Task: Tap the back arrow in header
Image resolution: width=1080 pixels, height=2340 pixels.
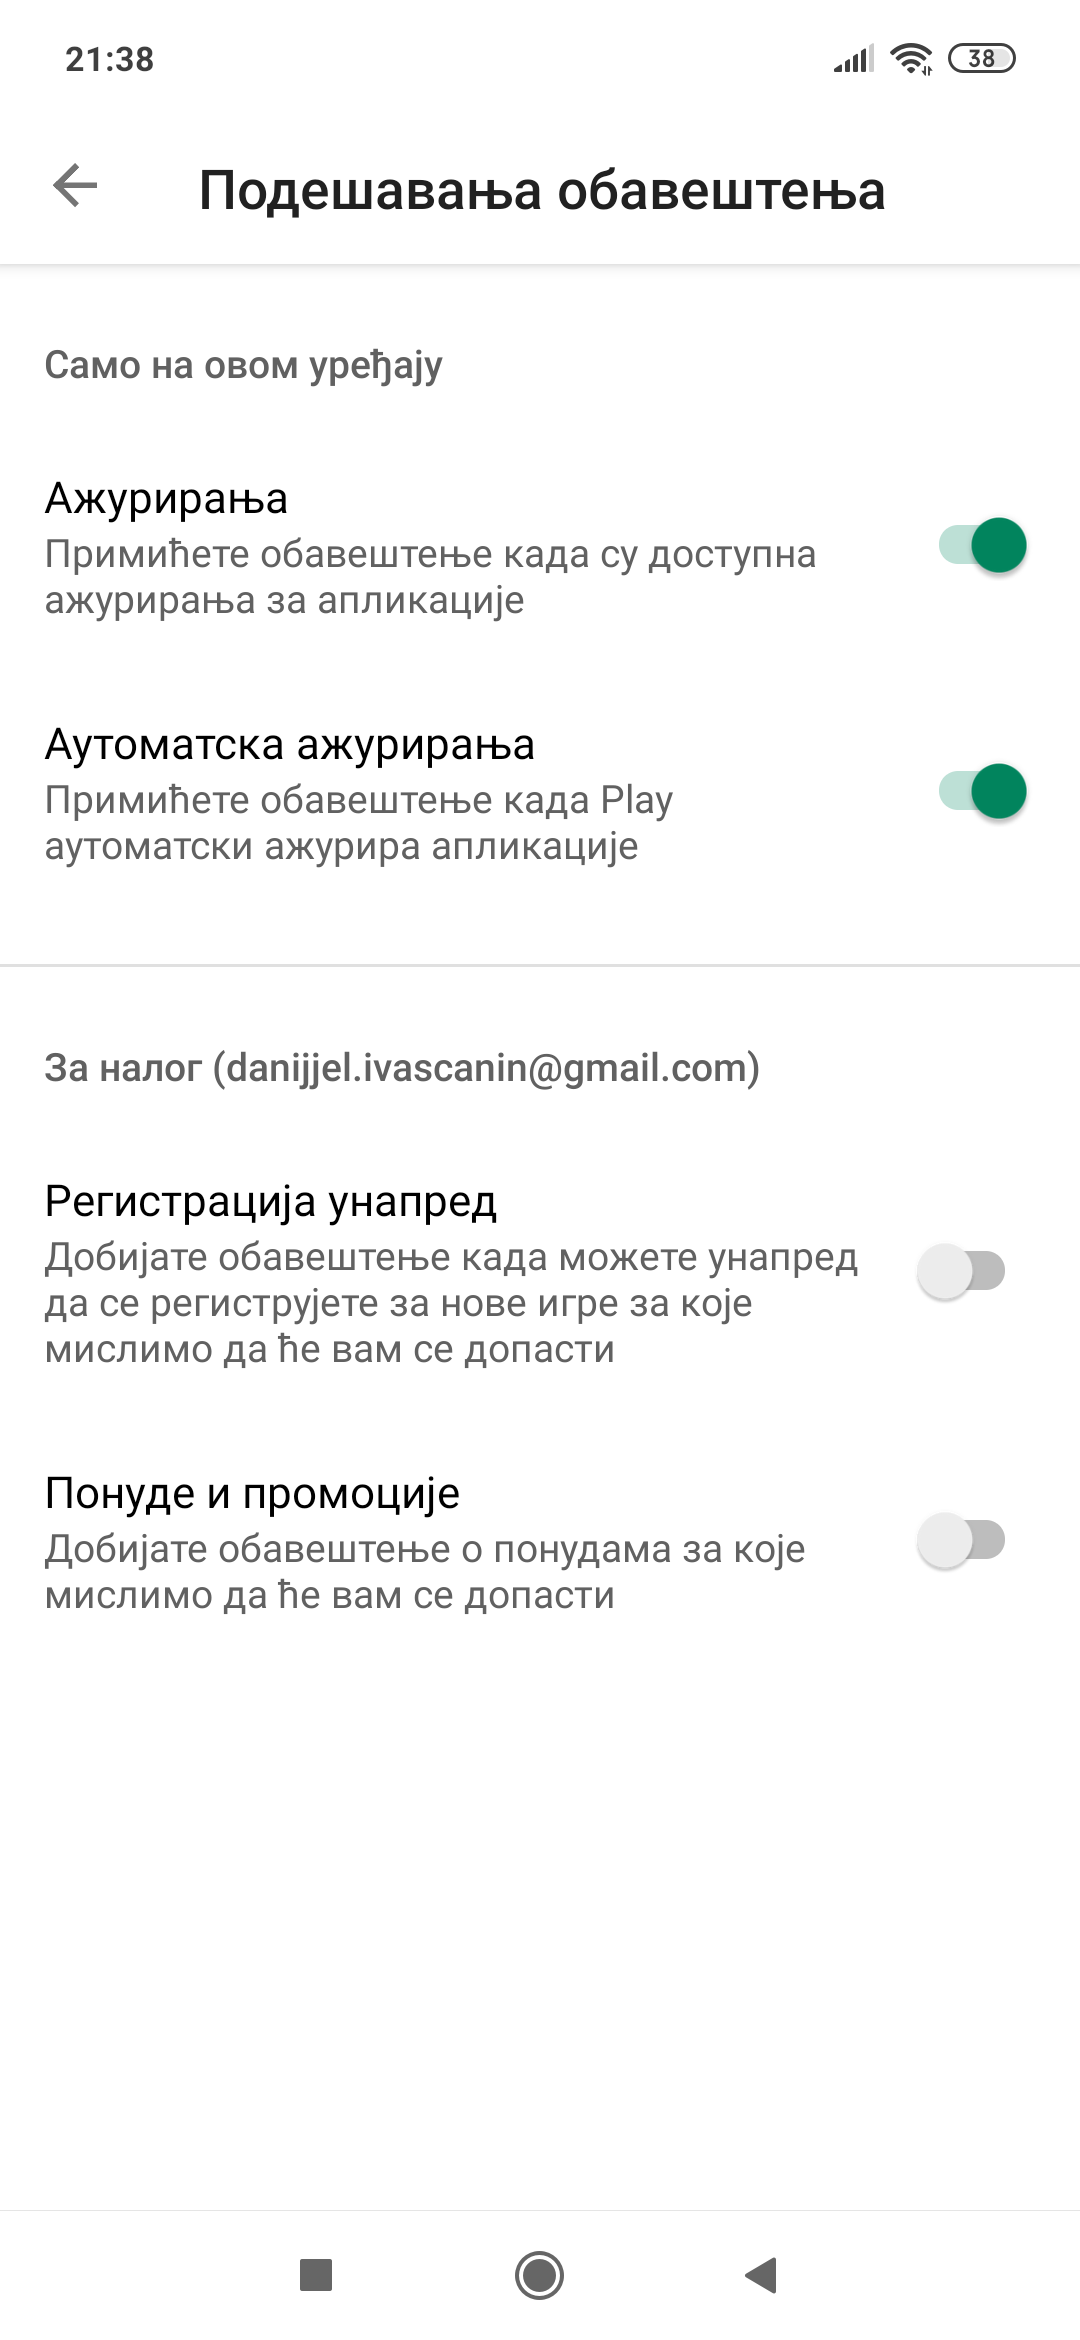Action: click(75, 186)
